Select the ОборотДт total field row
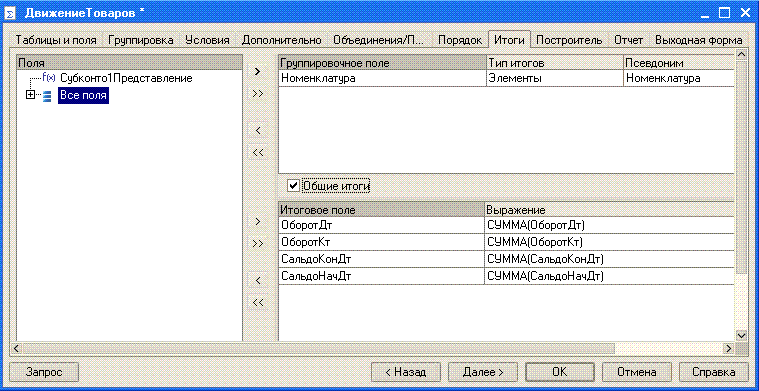This screenshot has height=391, width=759. [381, 225]
